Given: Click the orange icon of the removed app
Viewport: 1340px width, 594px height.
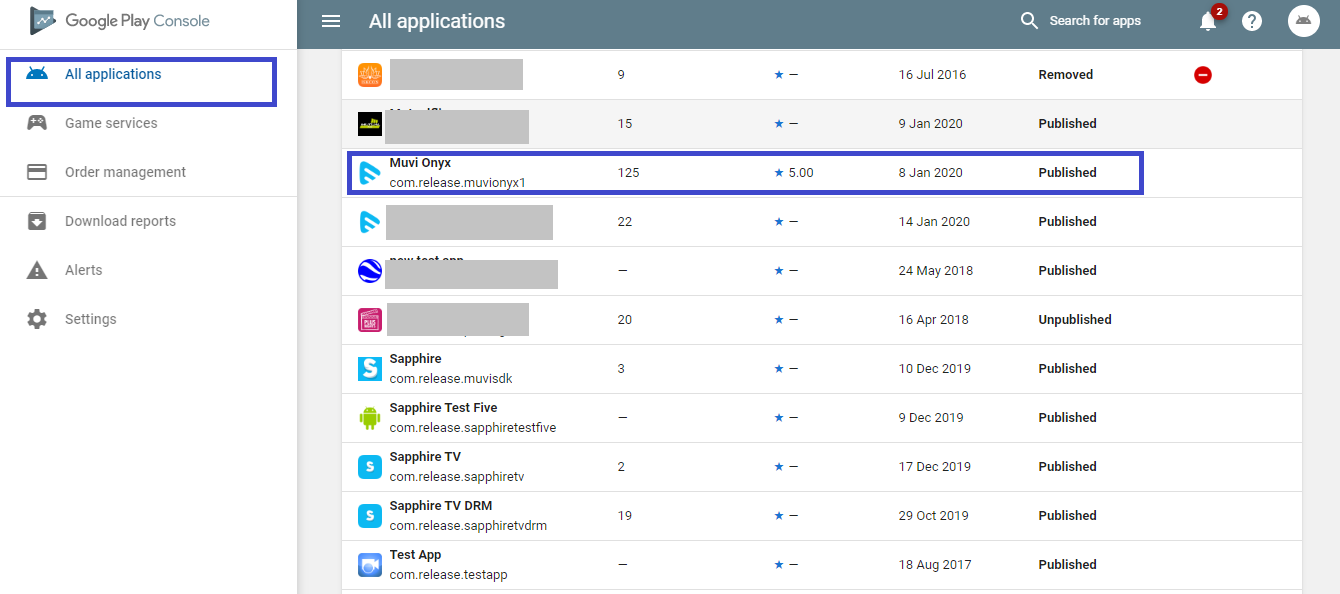Looking at the screenshot, I should (370, 75).
